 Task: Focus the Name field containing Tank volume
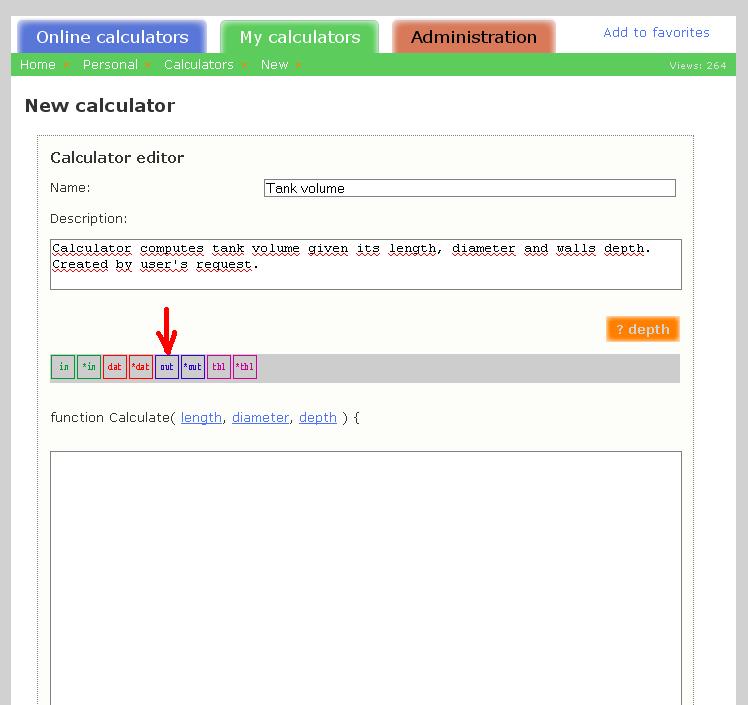[x=470, y=188]
